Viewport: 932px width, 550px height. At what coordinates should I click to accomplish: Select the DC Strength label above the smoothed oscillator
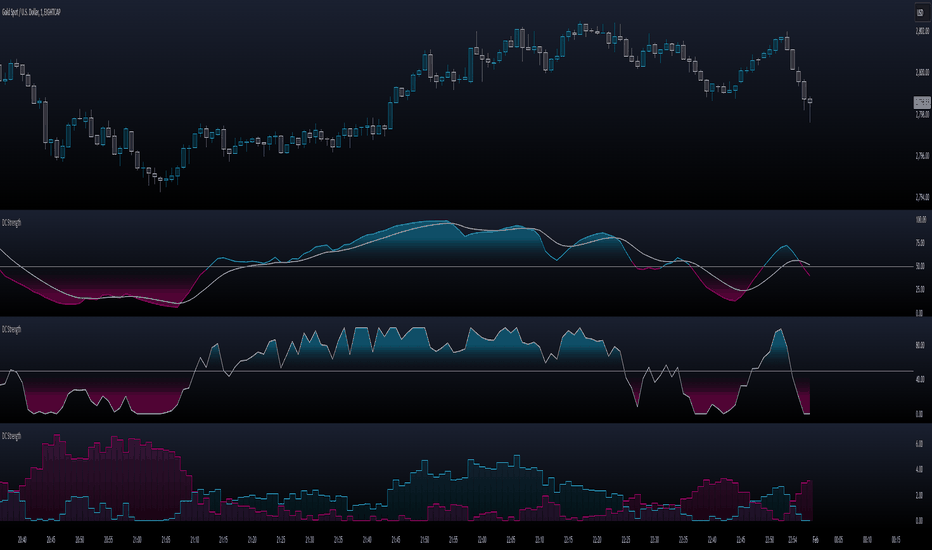pos(11,222)
